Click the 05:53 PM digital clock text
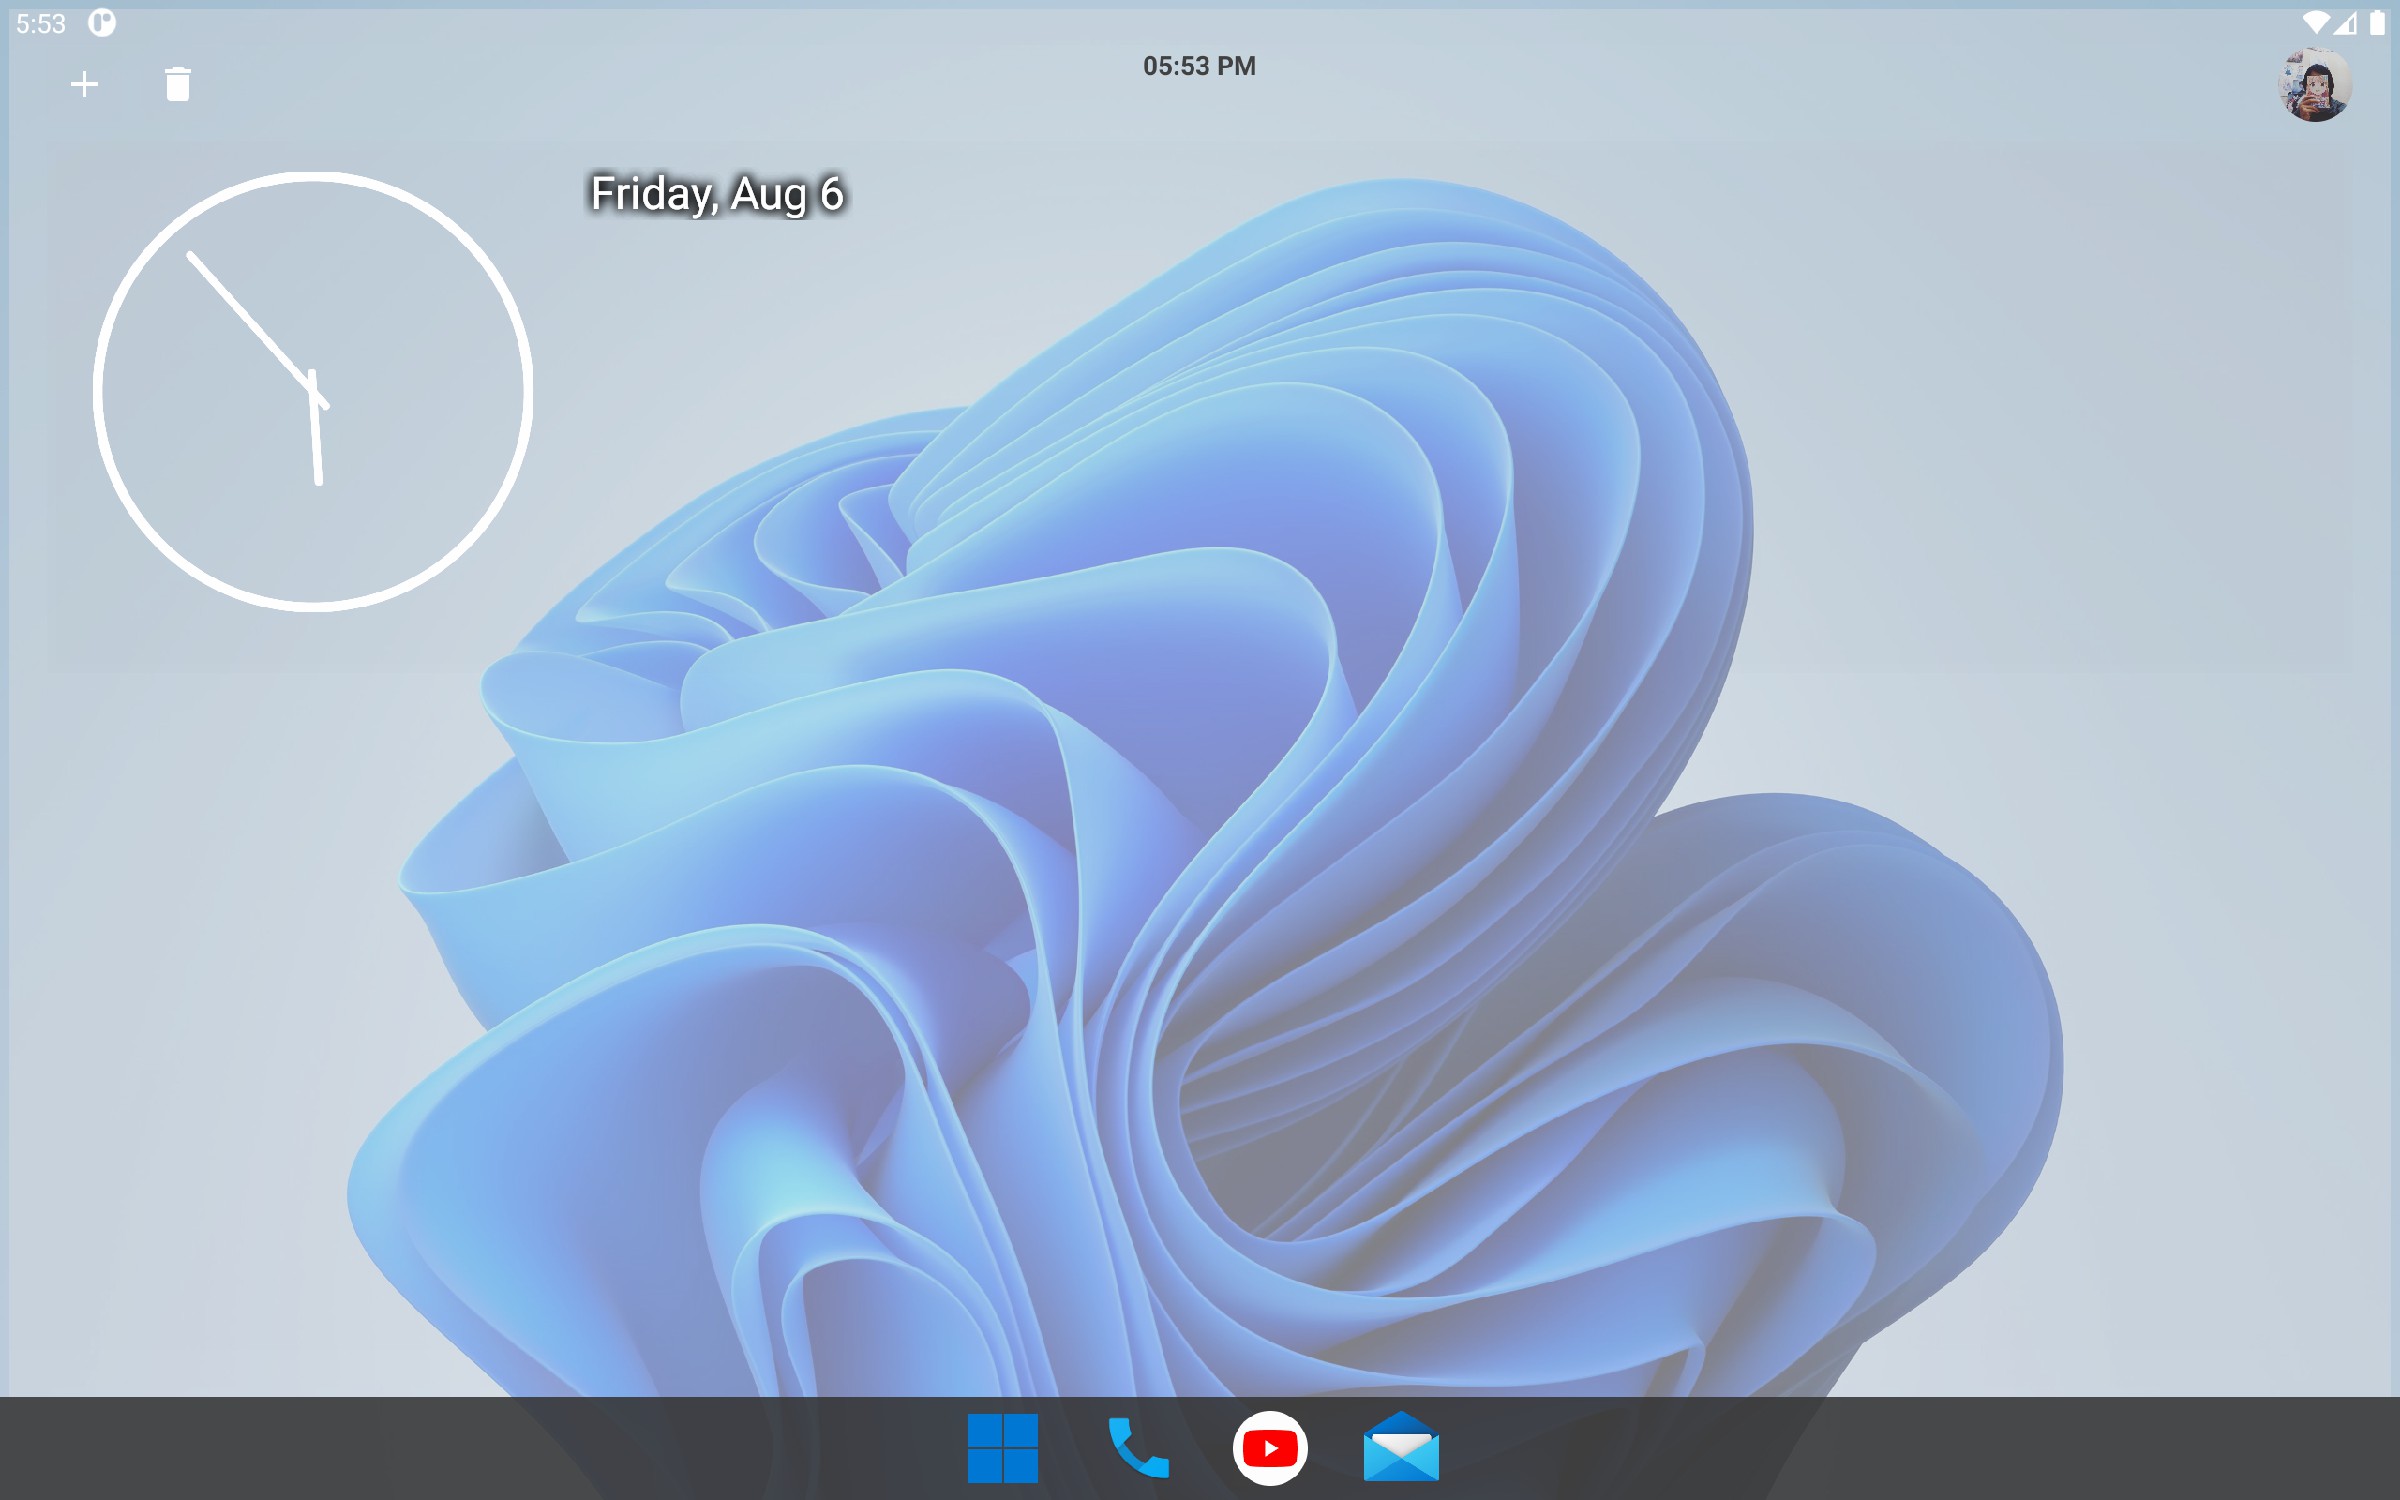The height and width of the screenshot is (1500, 2400). pyautogui.click(x=1199, y=66)
